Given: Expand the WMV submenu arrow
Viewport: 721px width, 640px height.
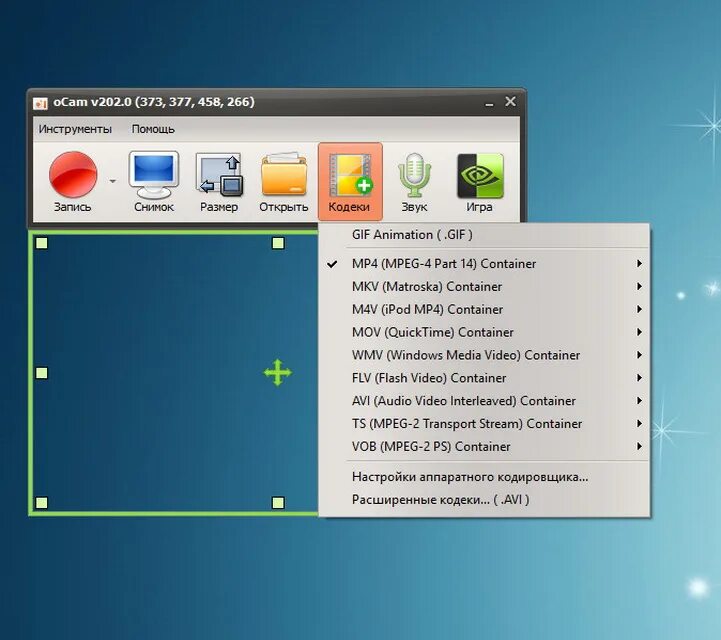Looking at the screenshot, I should (x=639, y=355).
